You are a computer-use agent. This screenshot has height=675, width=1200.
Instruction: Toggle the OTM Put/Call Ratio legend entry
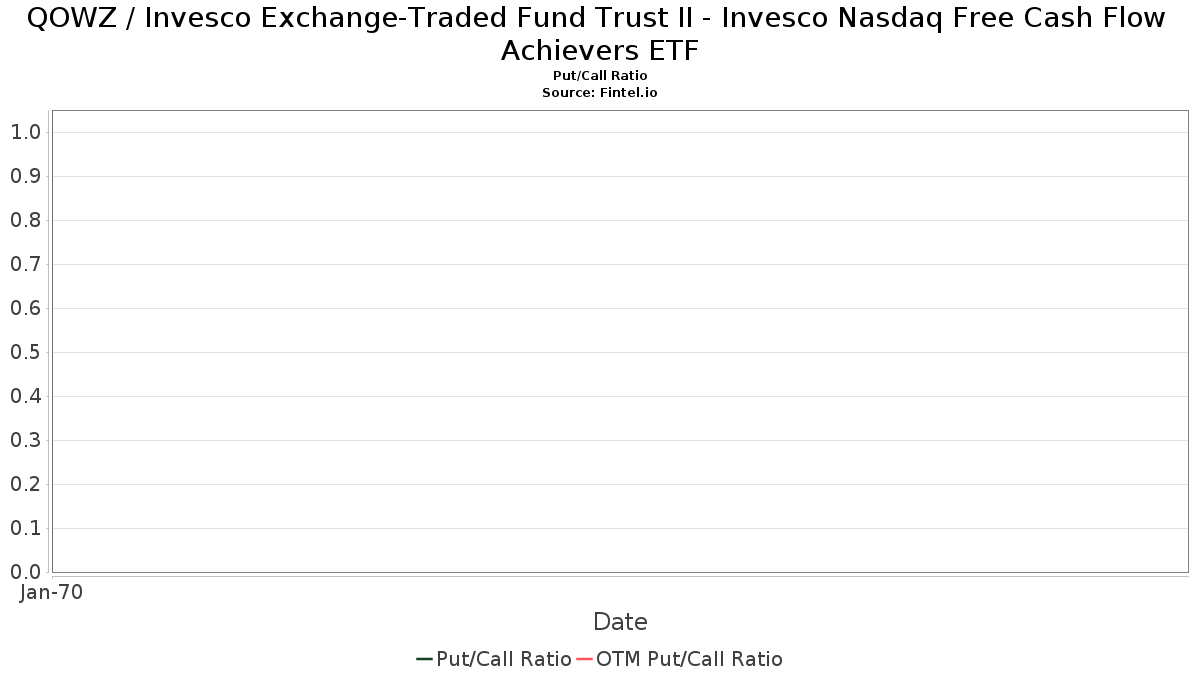(x=689, y=659)
